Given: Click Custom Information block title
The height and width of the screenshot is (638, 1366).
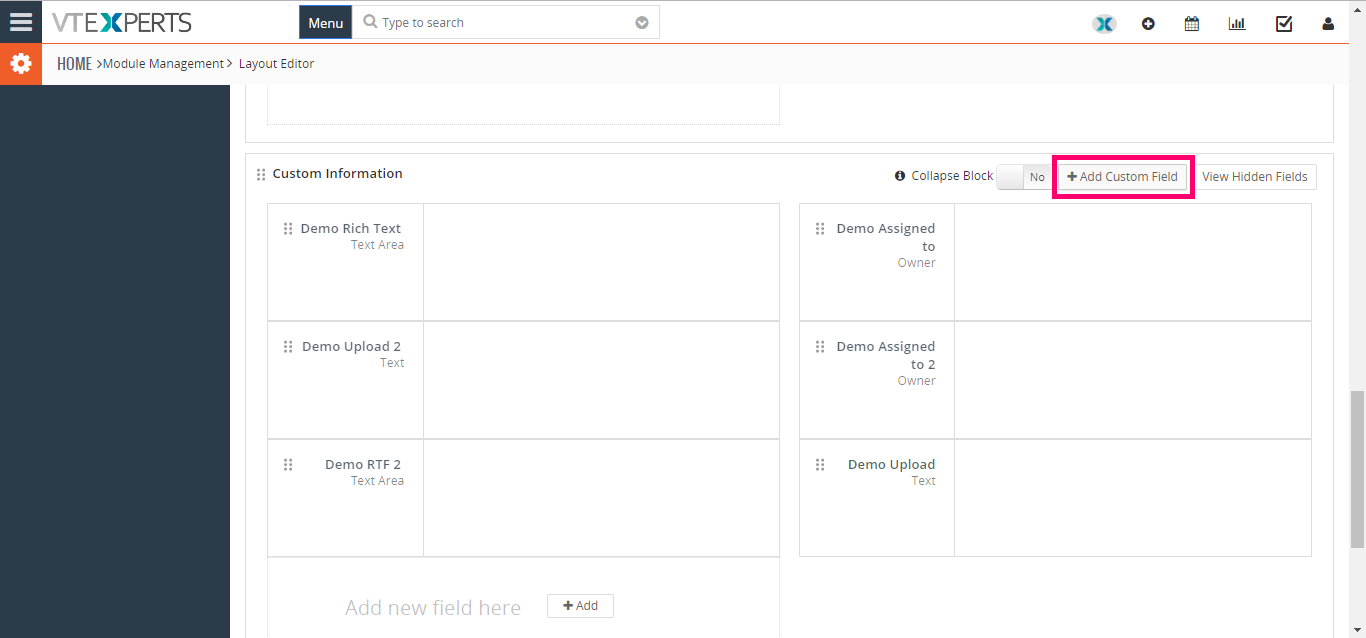Looking at the screenshot, I should click(x=338, y=174).
